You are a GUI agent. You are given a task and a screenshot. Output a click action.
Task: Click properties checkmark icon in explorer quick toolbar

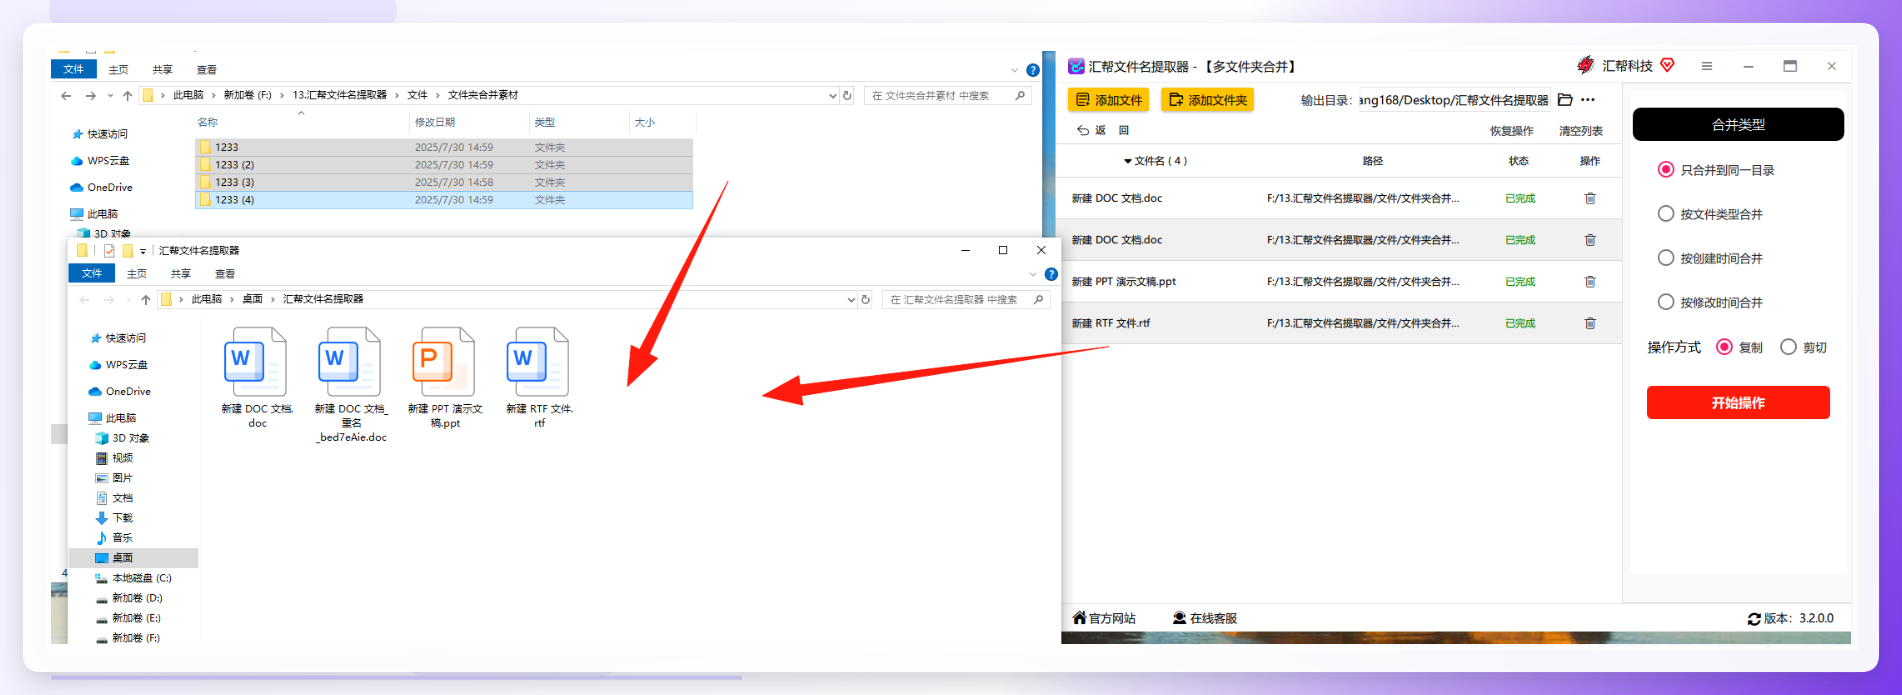[x=109, y=251]
